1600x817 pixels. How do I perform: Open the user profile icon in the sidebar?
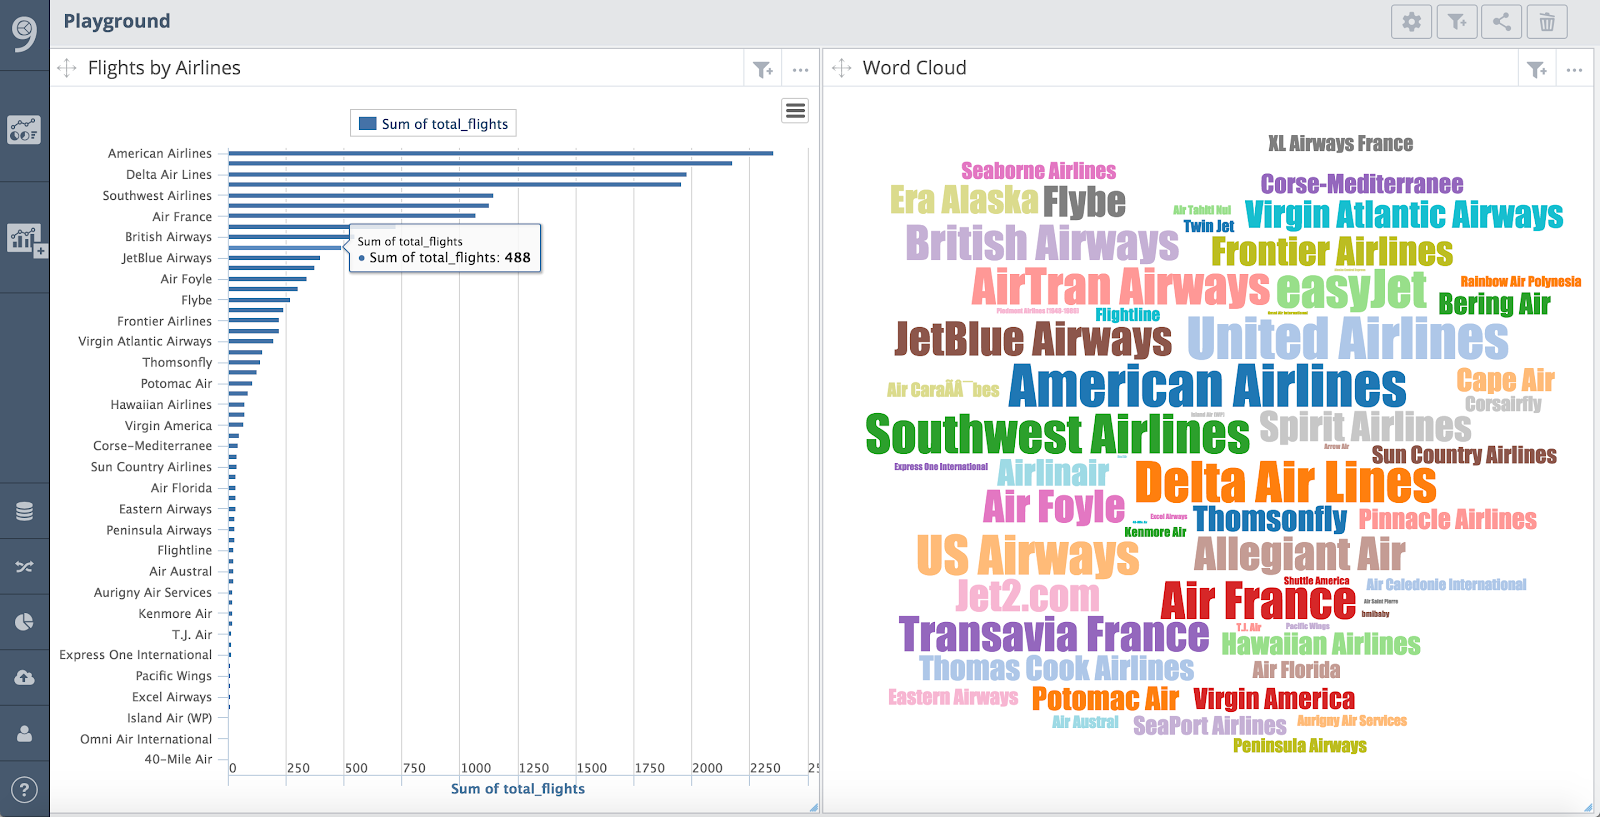pos(24,733)
